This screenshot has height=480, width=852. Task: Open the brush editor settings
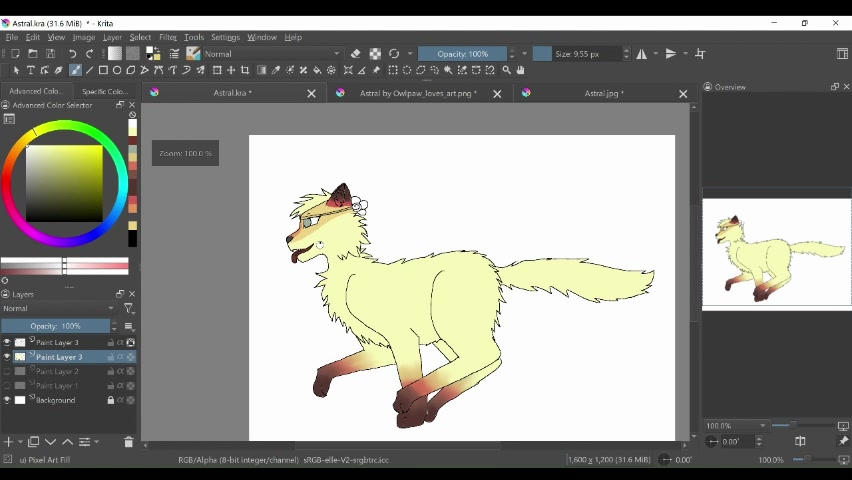(174, 53)
